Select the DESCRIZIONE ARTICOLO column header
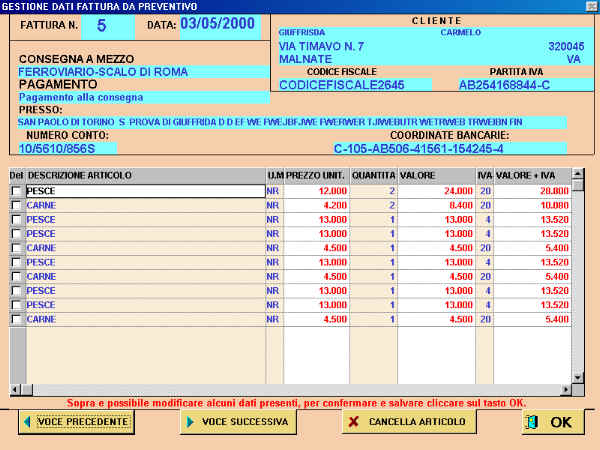This screenshot has width=600, height=450. pyautogui.click(x=144, y=175)
